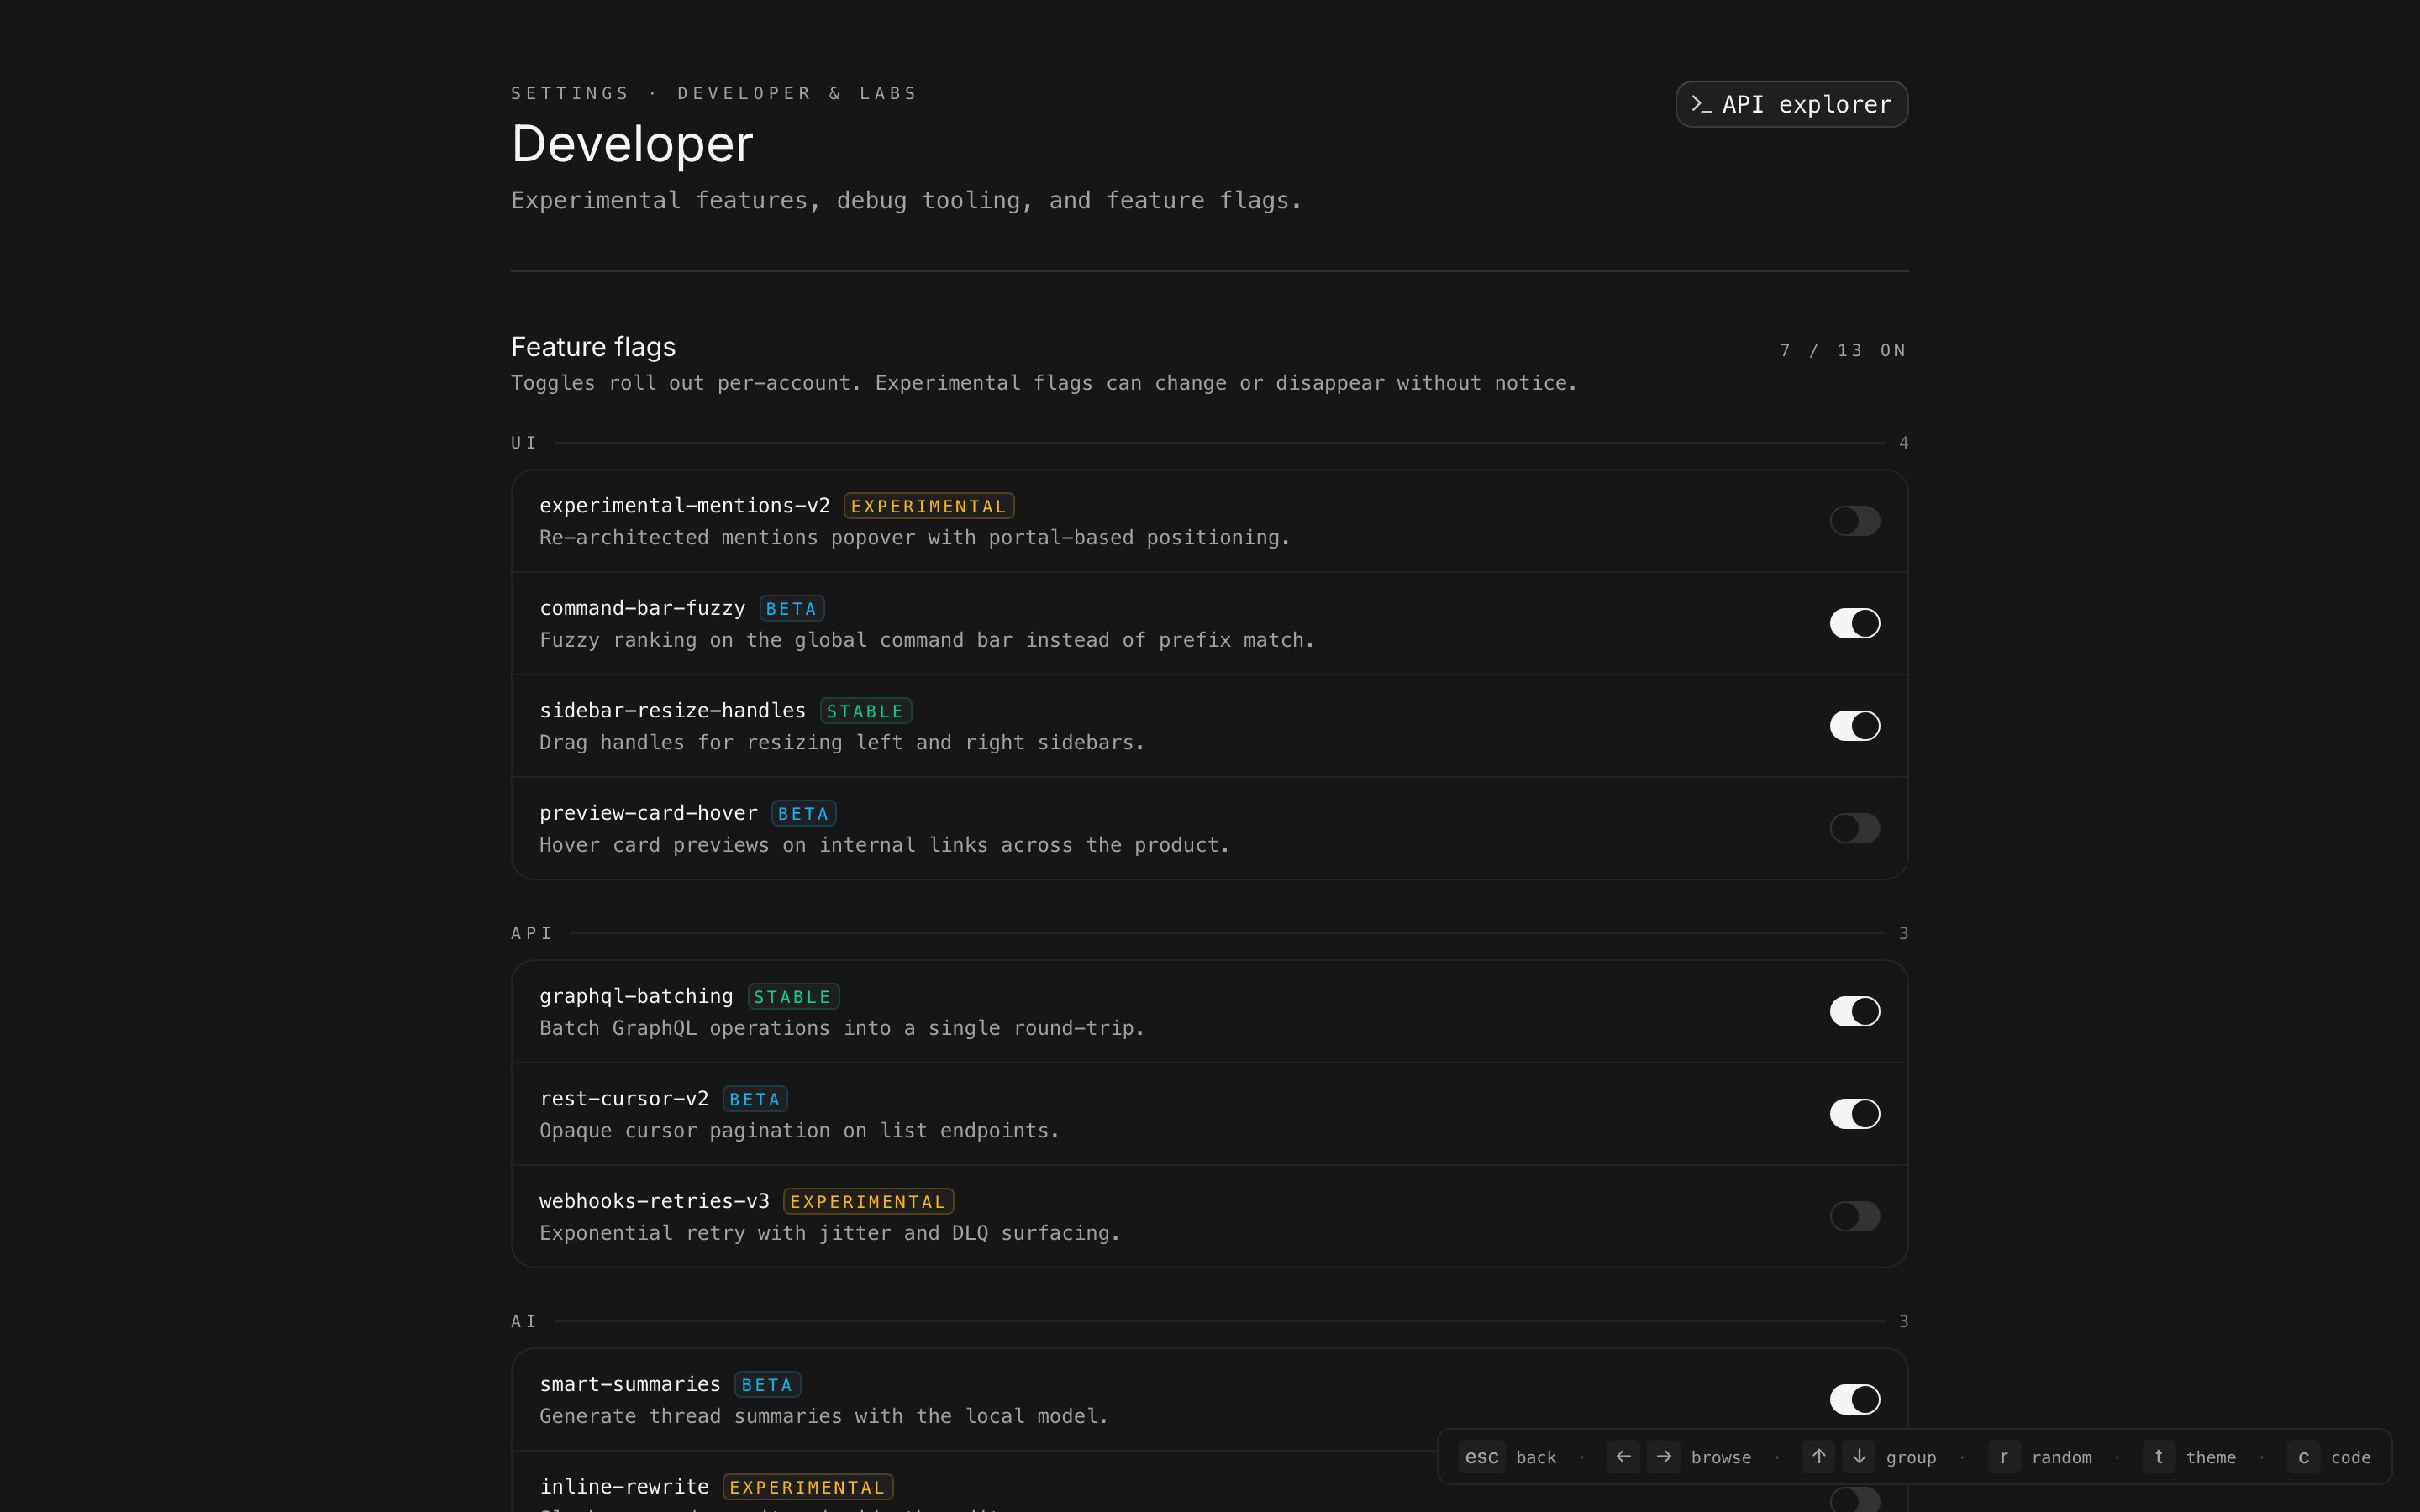Click the EXPERIMENTAL badge on webhooks-retries-v3

(x=867, y=1201)
